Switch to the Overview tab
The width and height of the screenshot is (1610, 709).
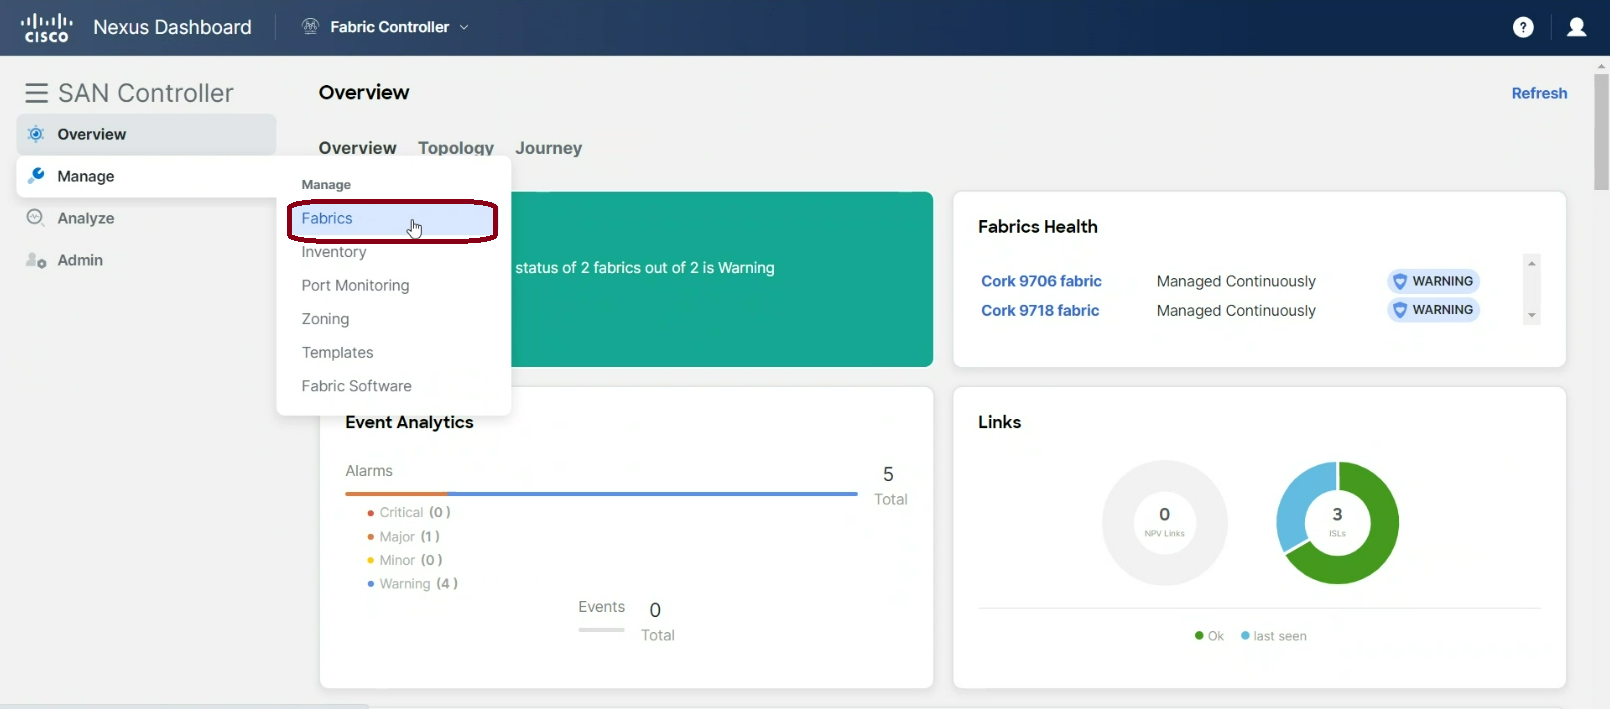coord(357,148)
